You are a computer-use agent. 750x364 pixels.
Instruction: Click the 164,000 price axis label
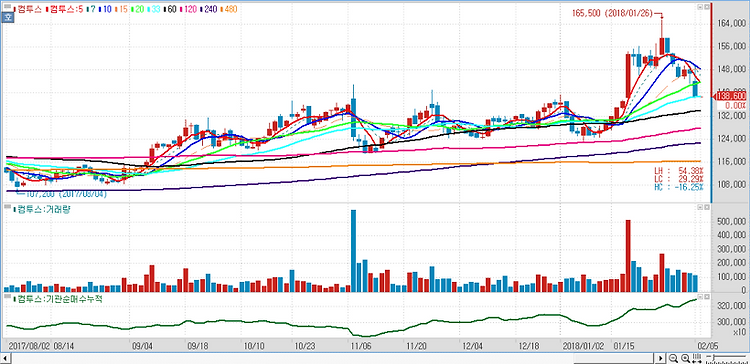pyautogui.click(x=732, y=24)
